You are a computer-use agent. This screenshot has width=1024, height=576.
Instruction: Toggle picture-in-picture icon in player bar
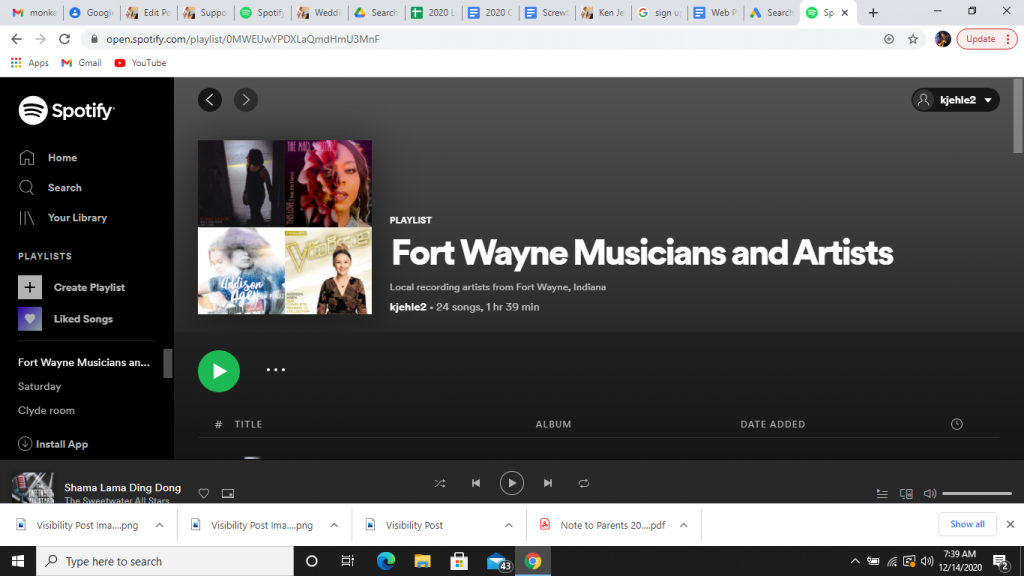[228, 494]
